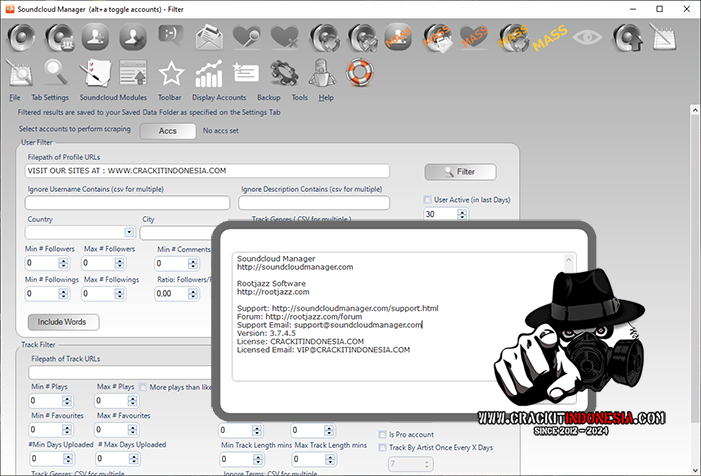This screenshot has height=476, width=701.
Task: Open the Soundcloud Modules menu
Action: [x=113, y=98]
